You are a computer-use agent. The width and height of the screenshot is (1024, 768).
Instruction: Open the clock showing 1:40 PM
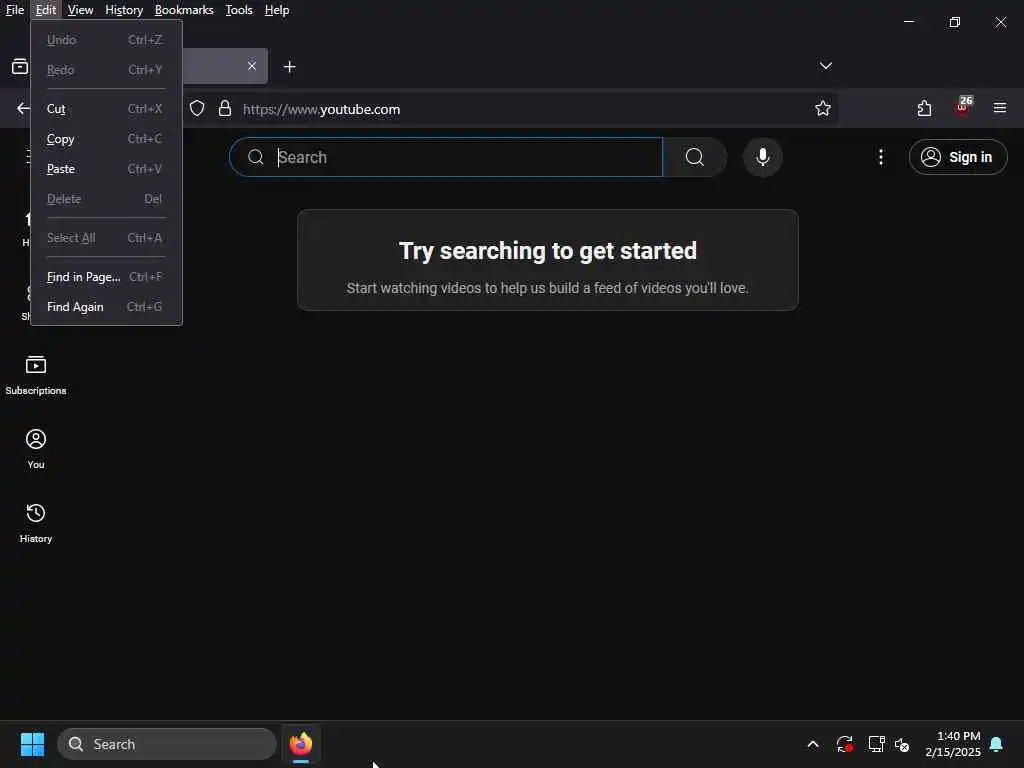pyautogui.click(x=953, y=744)
